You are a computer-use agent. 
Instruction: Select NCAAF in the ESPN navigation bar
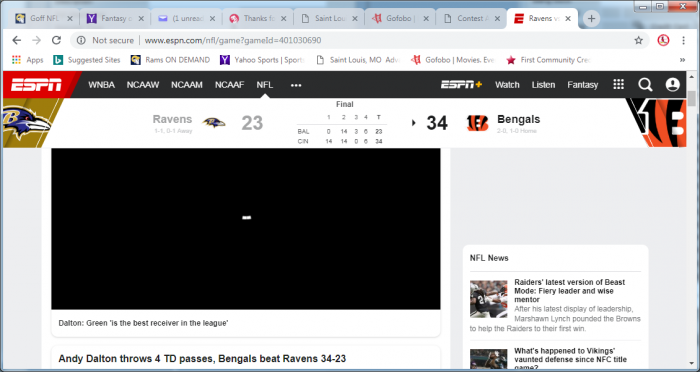click(229, 85)
